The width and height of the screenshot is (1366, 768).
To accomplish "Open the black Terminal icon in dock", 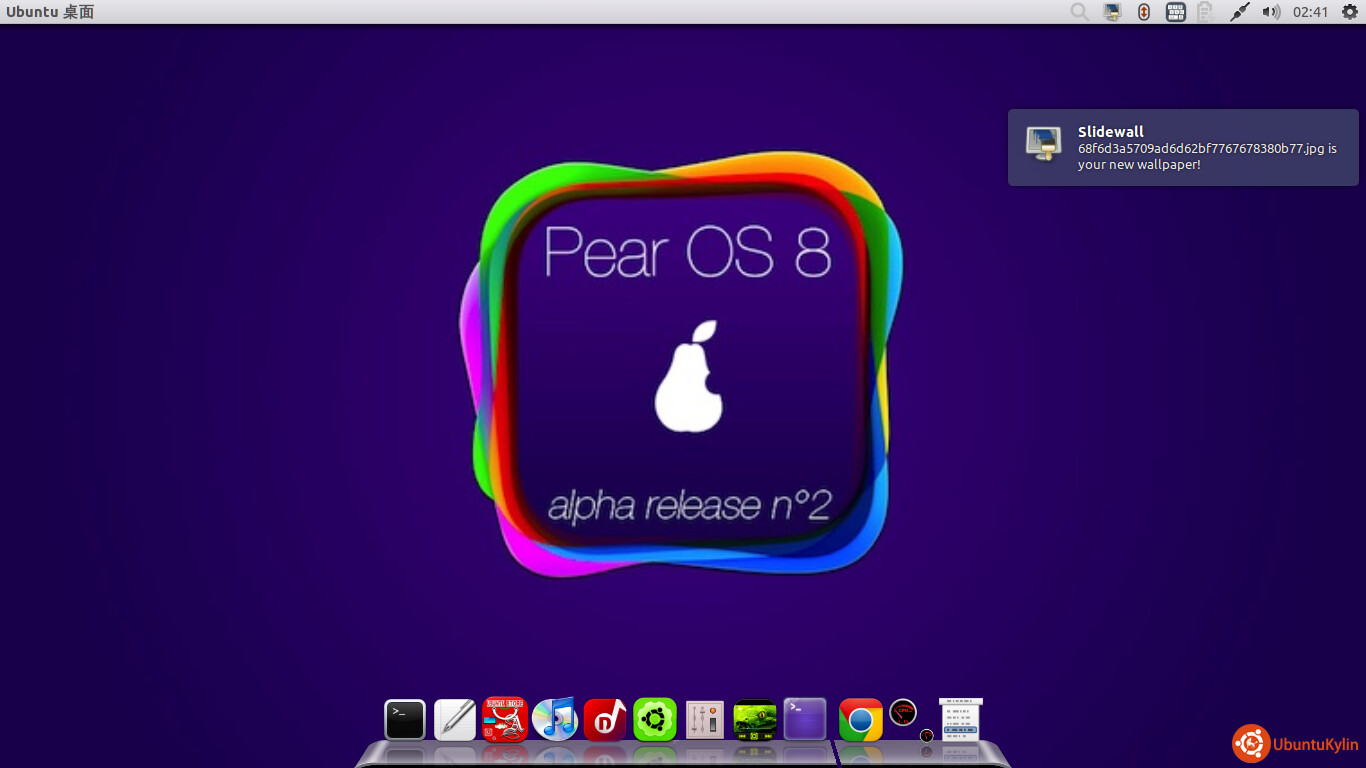I will (x=405, y=719).
